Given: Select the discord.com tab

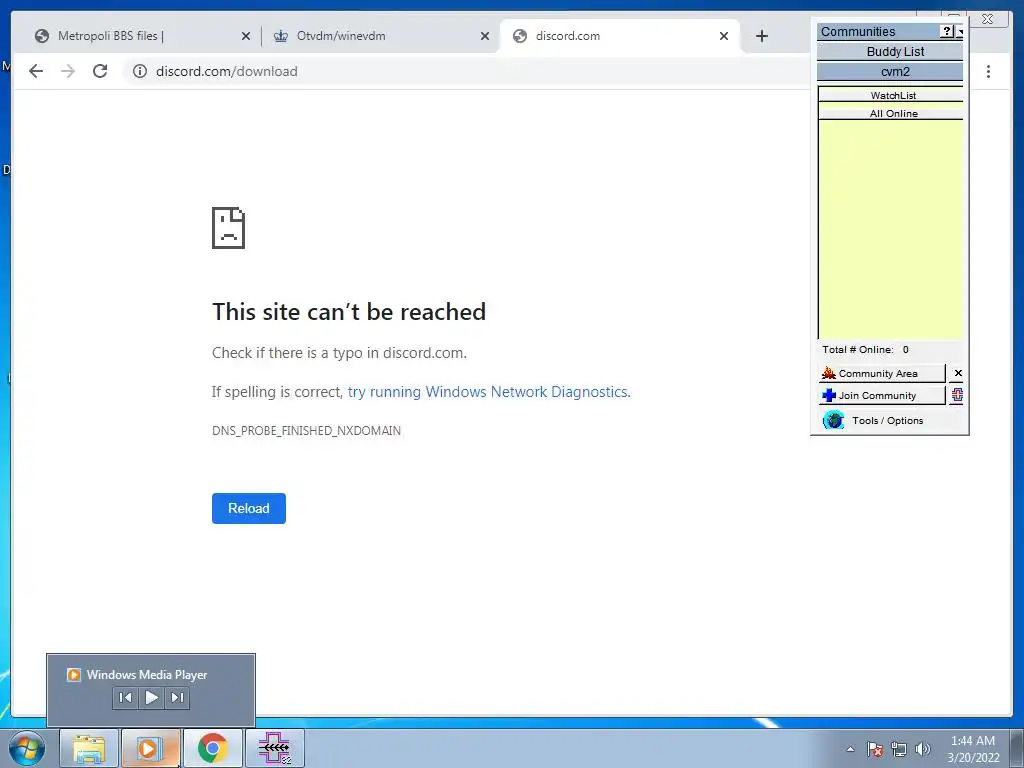Looking at the screenshot, I should [619, 36].
